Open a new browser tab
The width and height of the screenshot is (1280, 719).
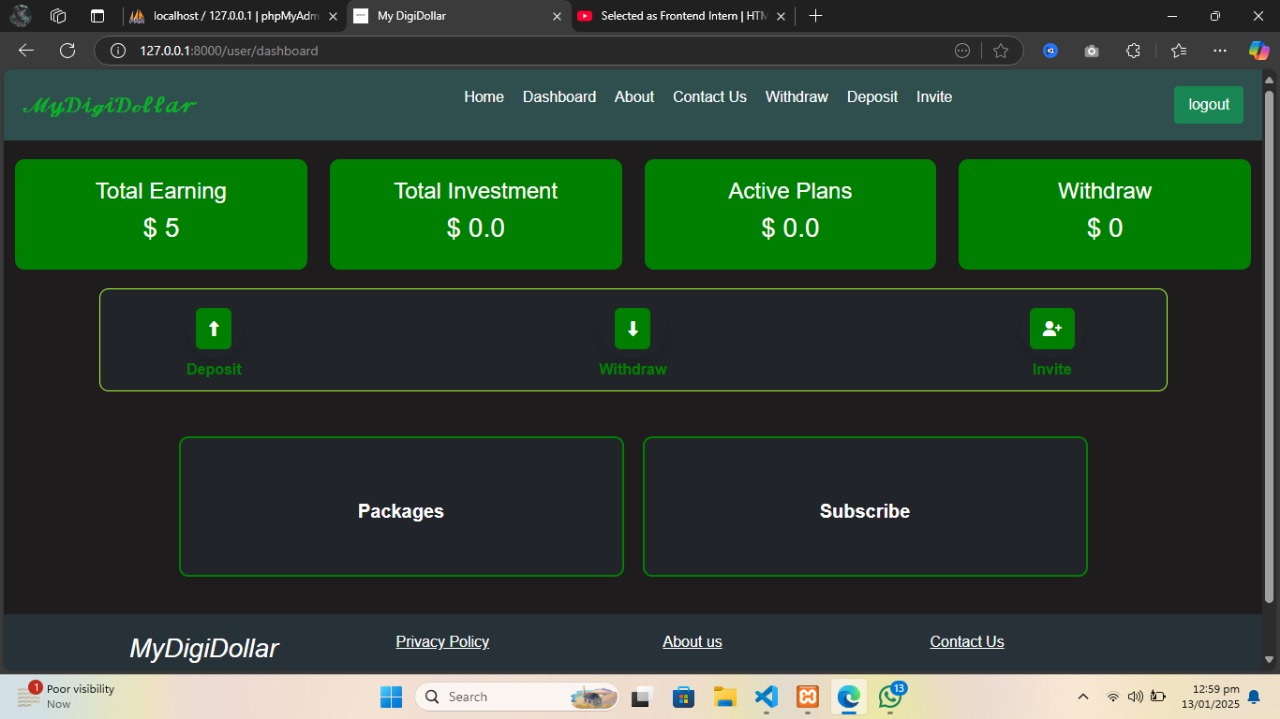[815, 16]
